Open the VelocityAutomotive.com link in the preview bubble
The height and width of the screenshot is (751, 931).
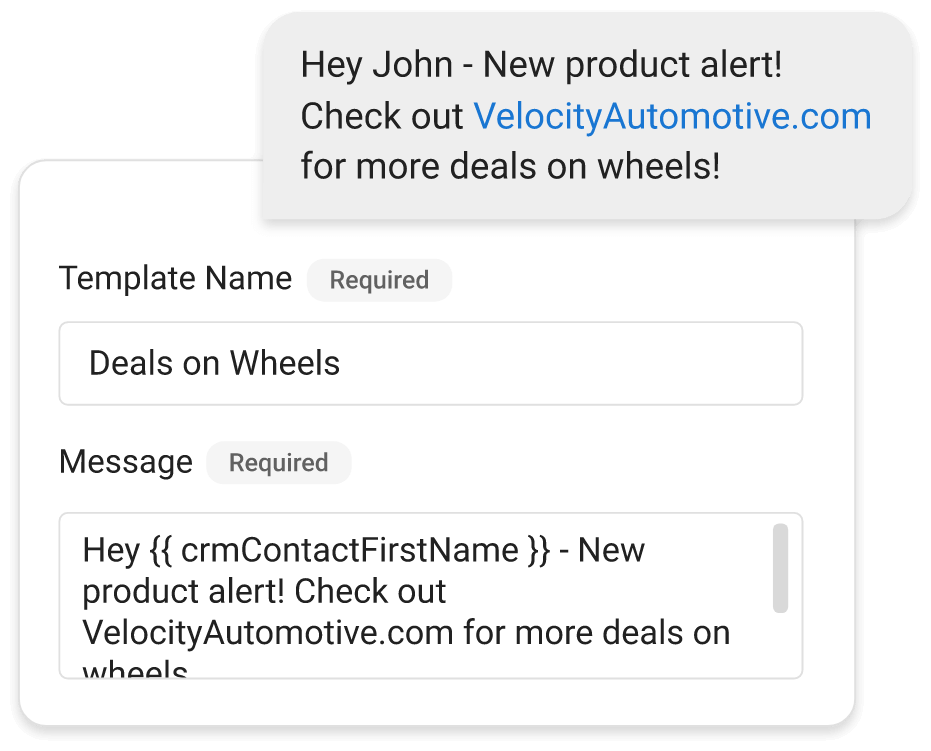pyautogui.click(x=672, y=117)
